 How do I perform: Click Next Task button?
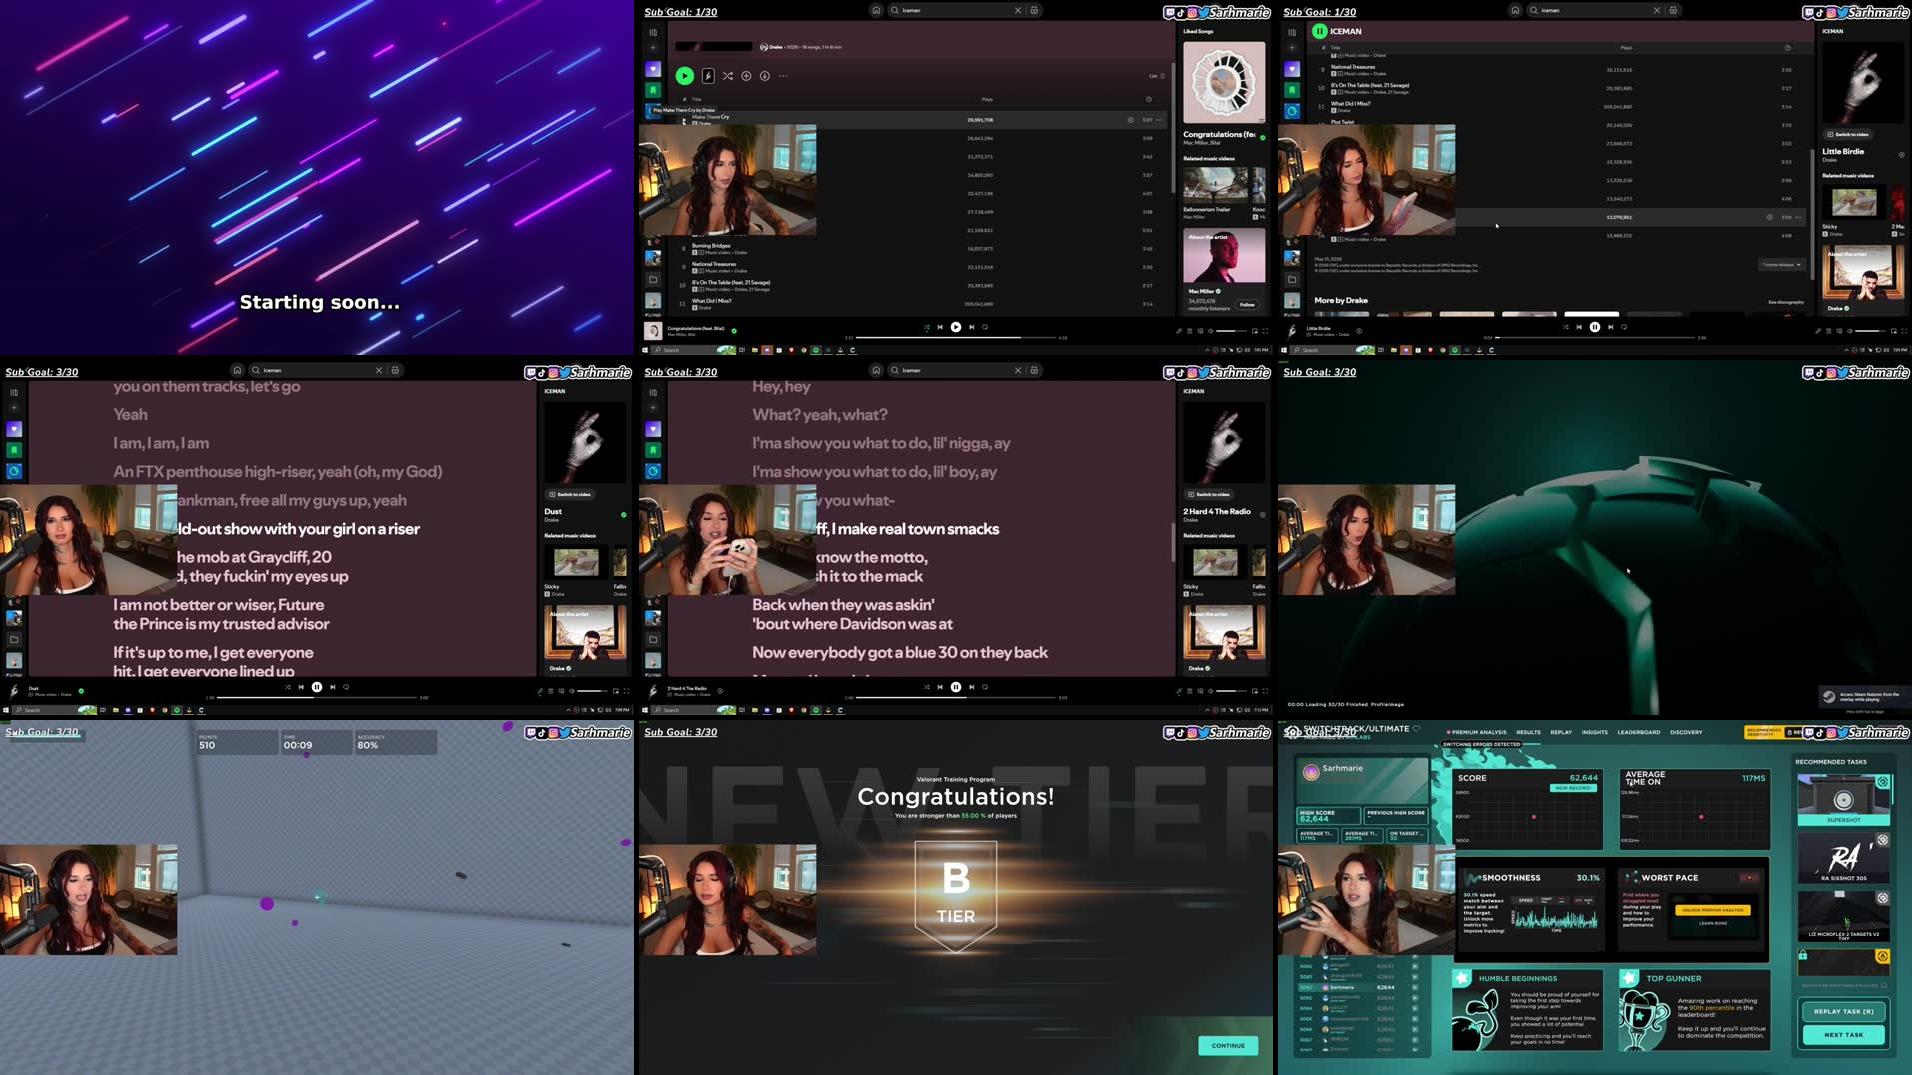[x=1843, y=1035]
